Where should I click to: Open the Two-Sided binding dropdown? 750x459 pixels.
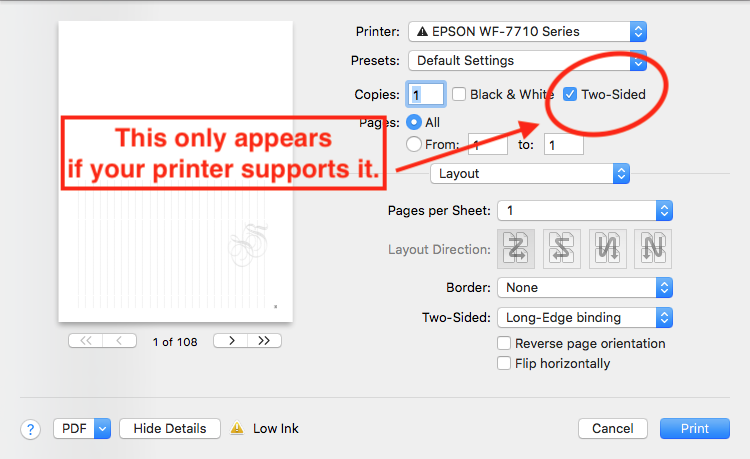pos(585,317)
